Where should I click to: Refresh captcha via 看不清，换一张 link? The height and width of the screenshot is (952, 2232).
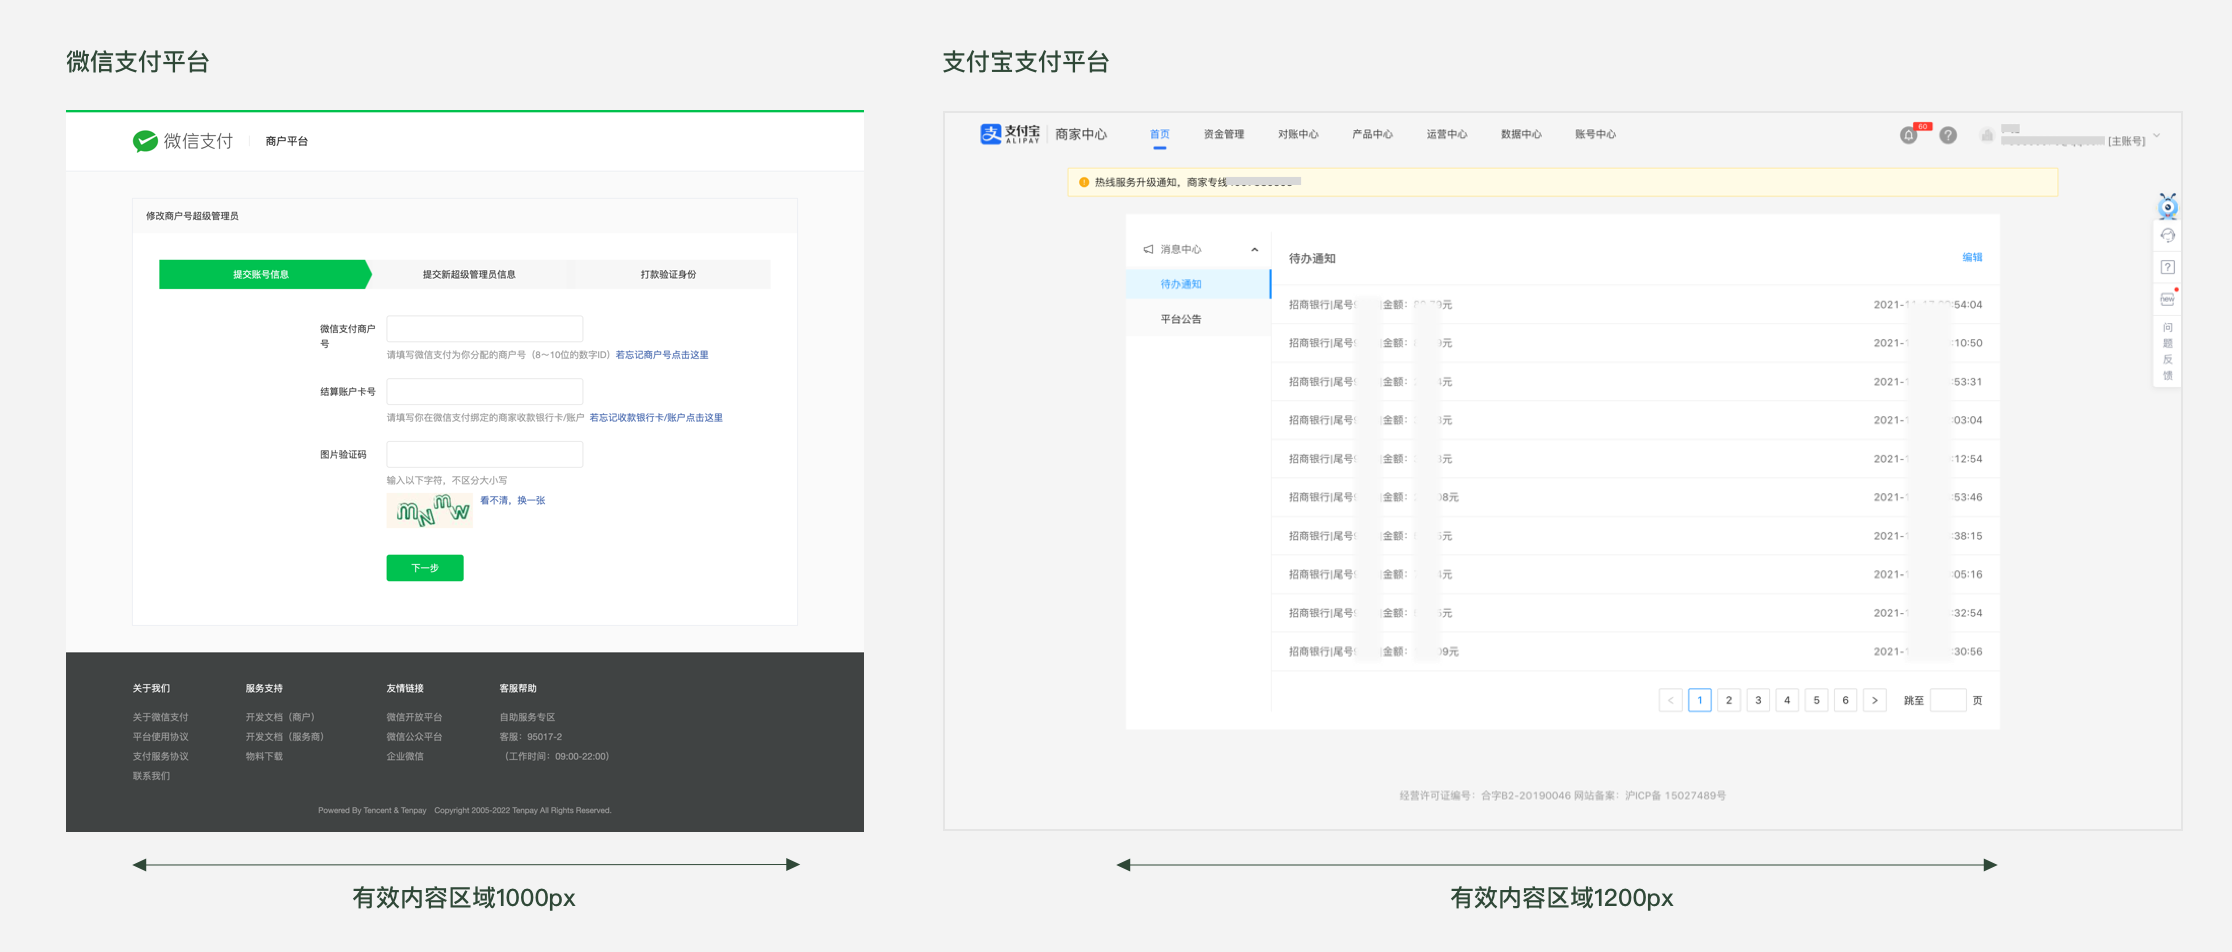click(x=512, y=500)
